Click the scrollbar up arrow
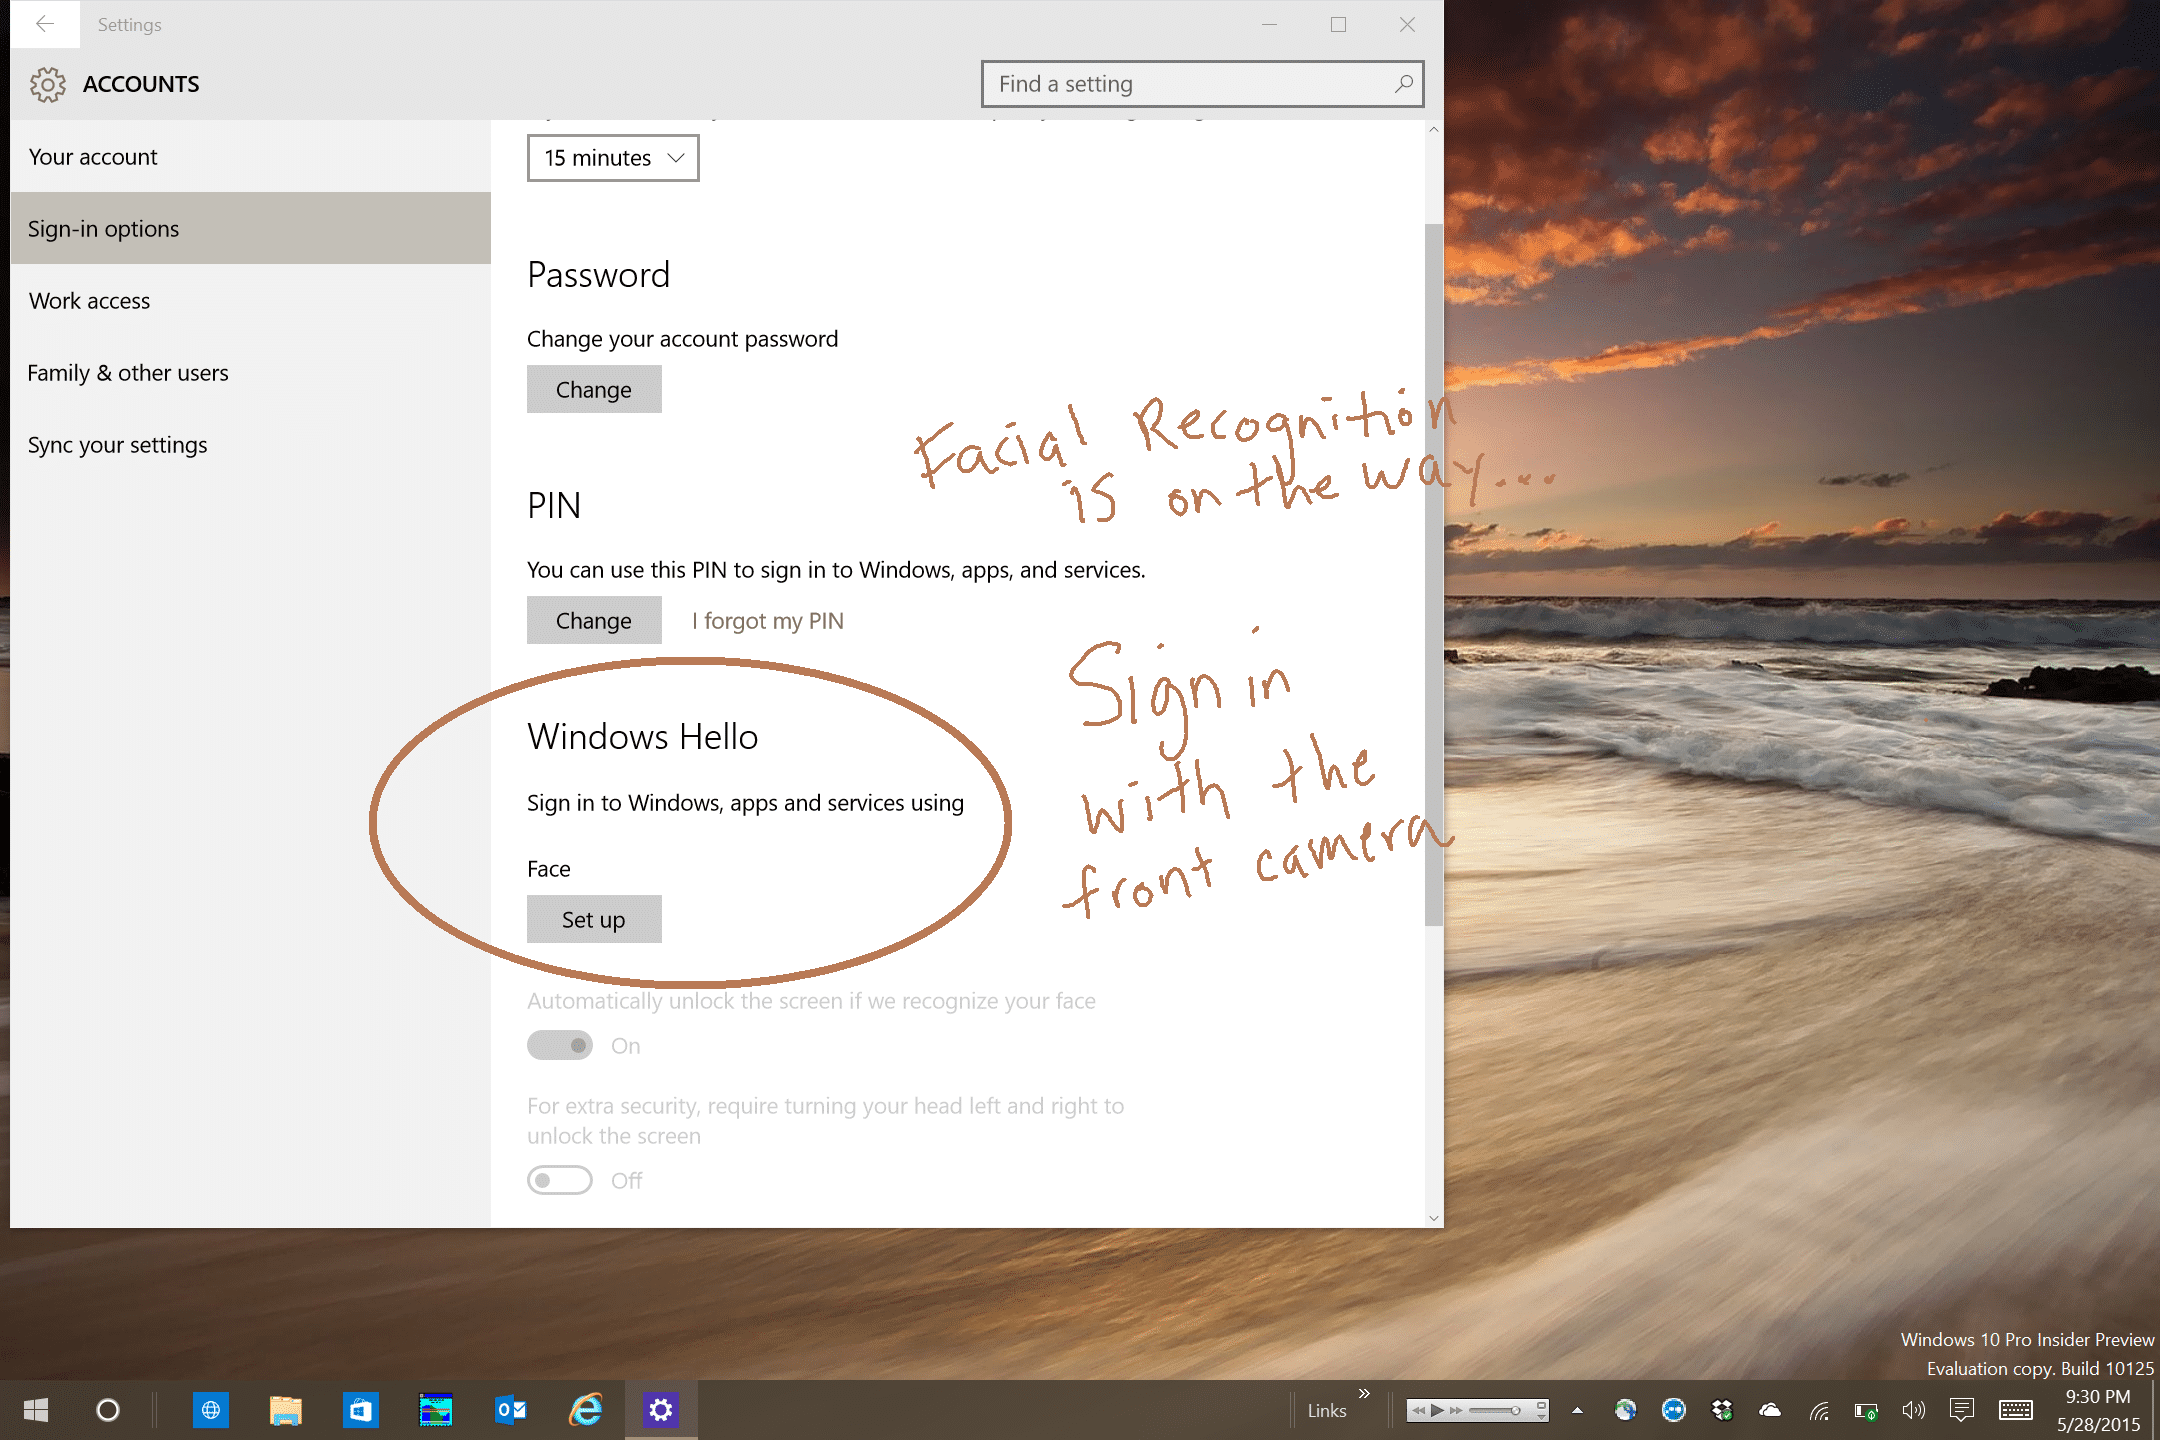The height and width of the screenshot is (1440, 2160). (x=1434, y=130)
